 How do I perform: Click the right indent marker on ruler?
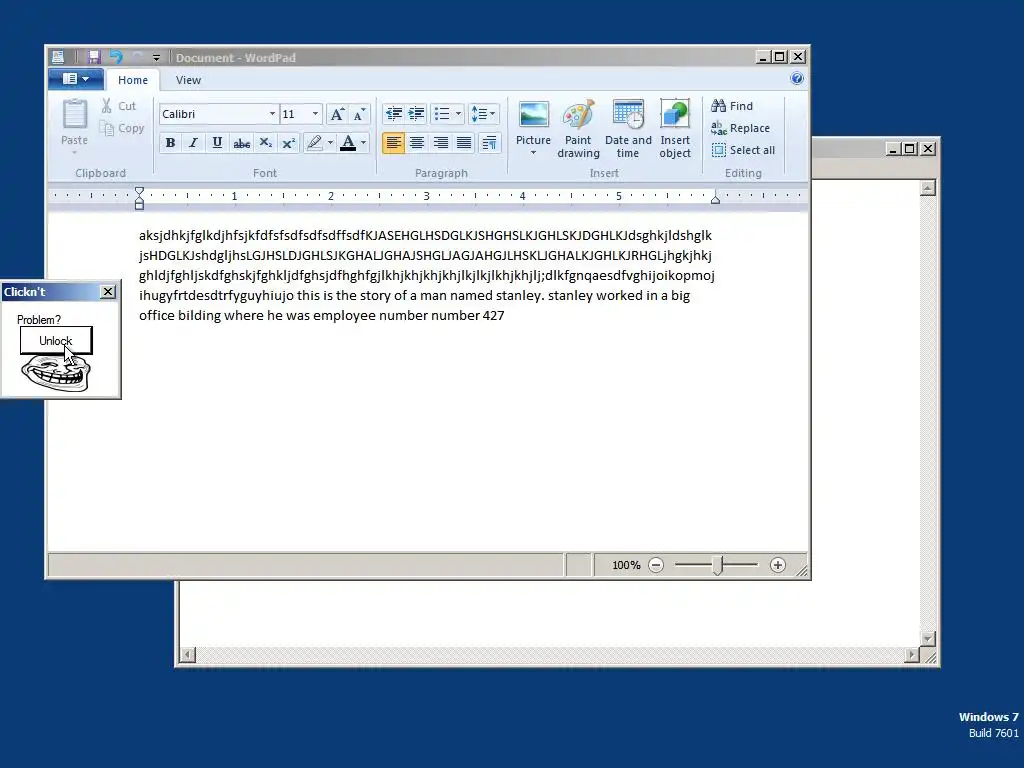(715, 199)
